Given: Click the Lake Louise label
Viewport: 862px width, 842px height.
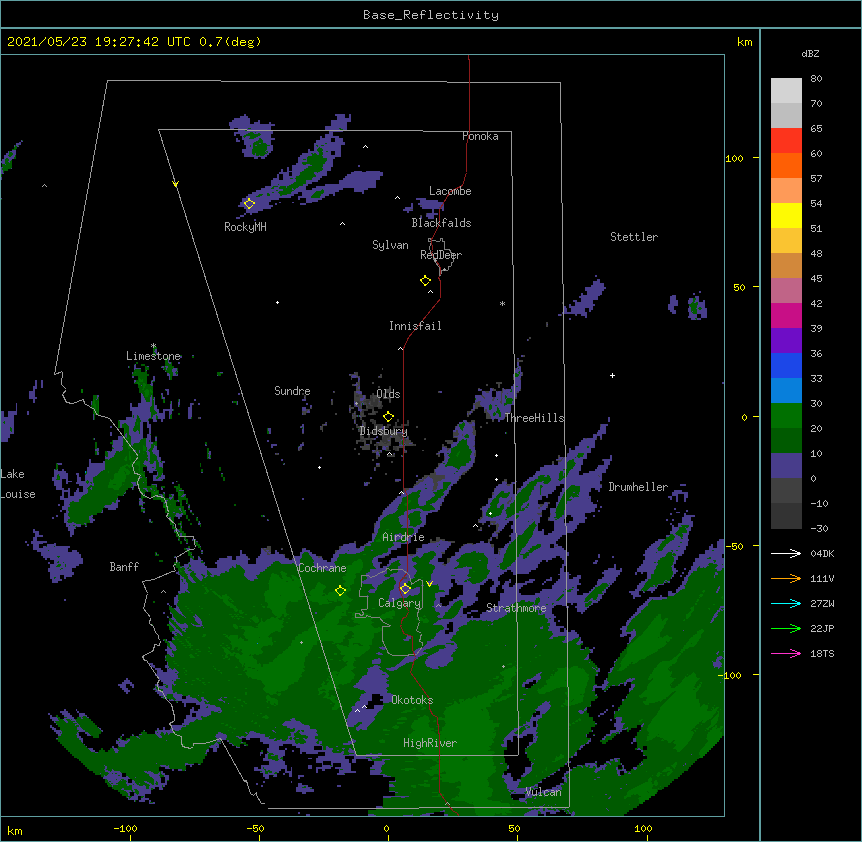Looking at the screenshot, I should click(x=18, y=484).
